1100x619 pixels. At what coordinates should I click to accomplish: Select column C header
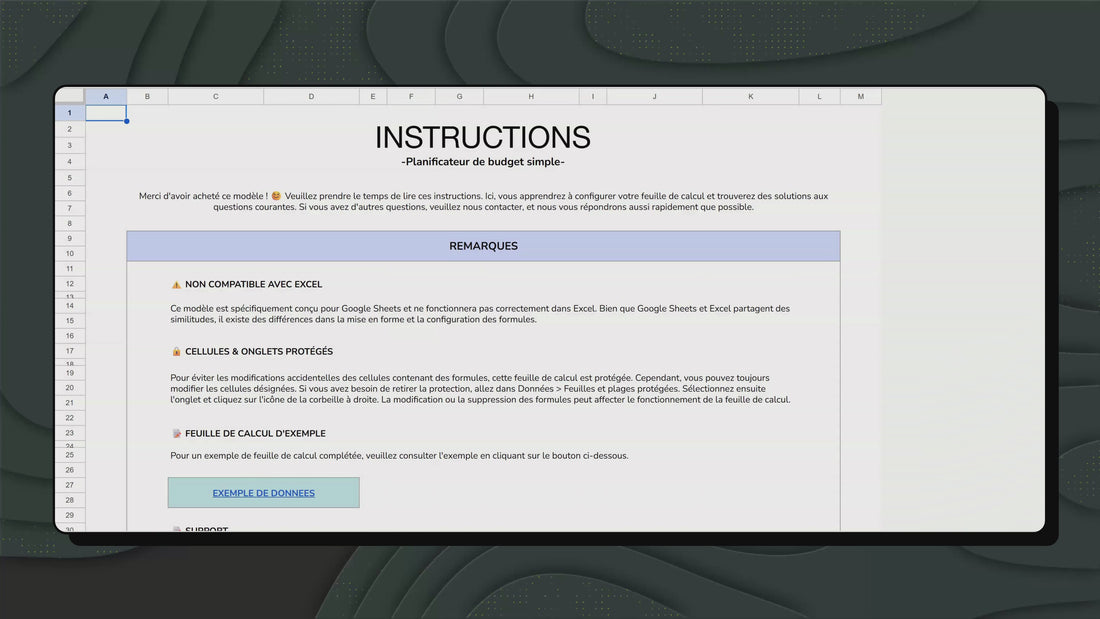pyautogui.click(x=215, y=96)
